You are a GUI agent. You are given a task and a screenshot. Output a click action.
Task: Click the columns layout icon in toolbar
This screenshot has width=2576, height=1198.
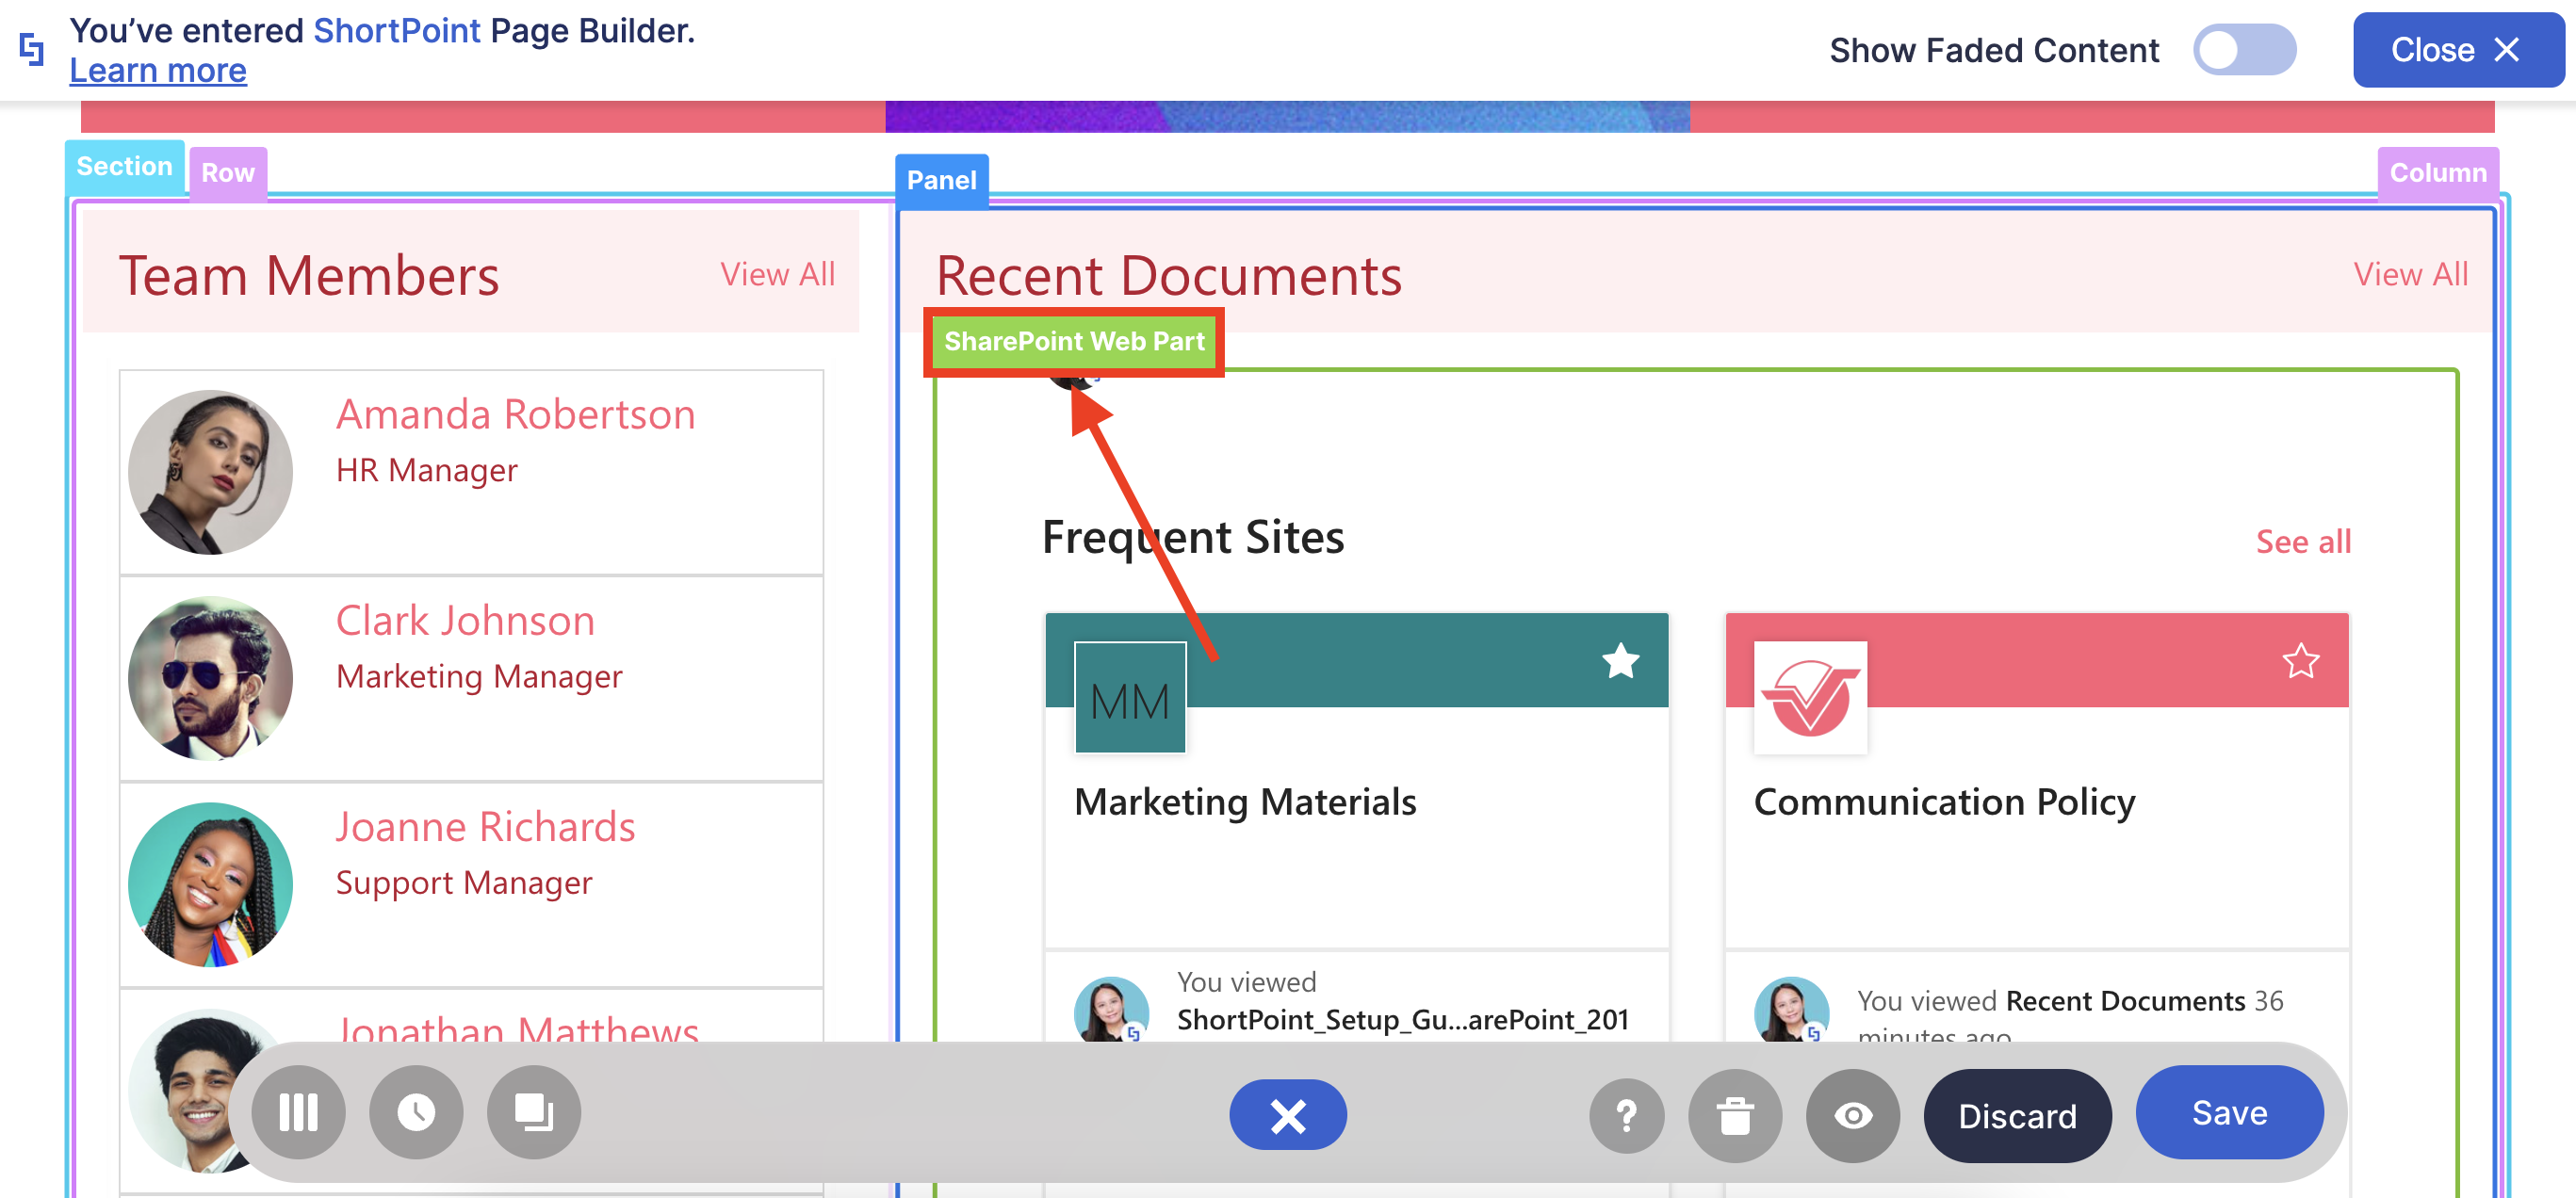[x=298, y=1112]
